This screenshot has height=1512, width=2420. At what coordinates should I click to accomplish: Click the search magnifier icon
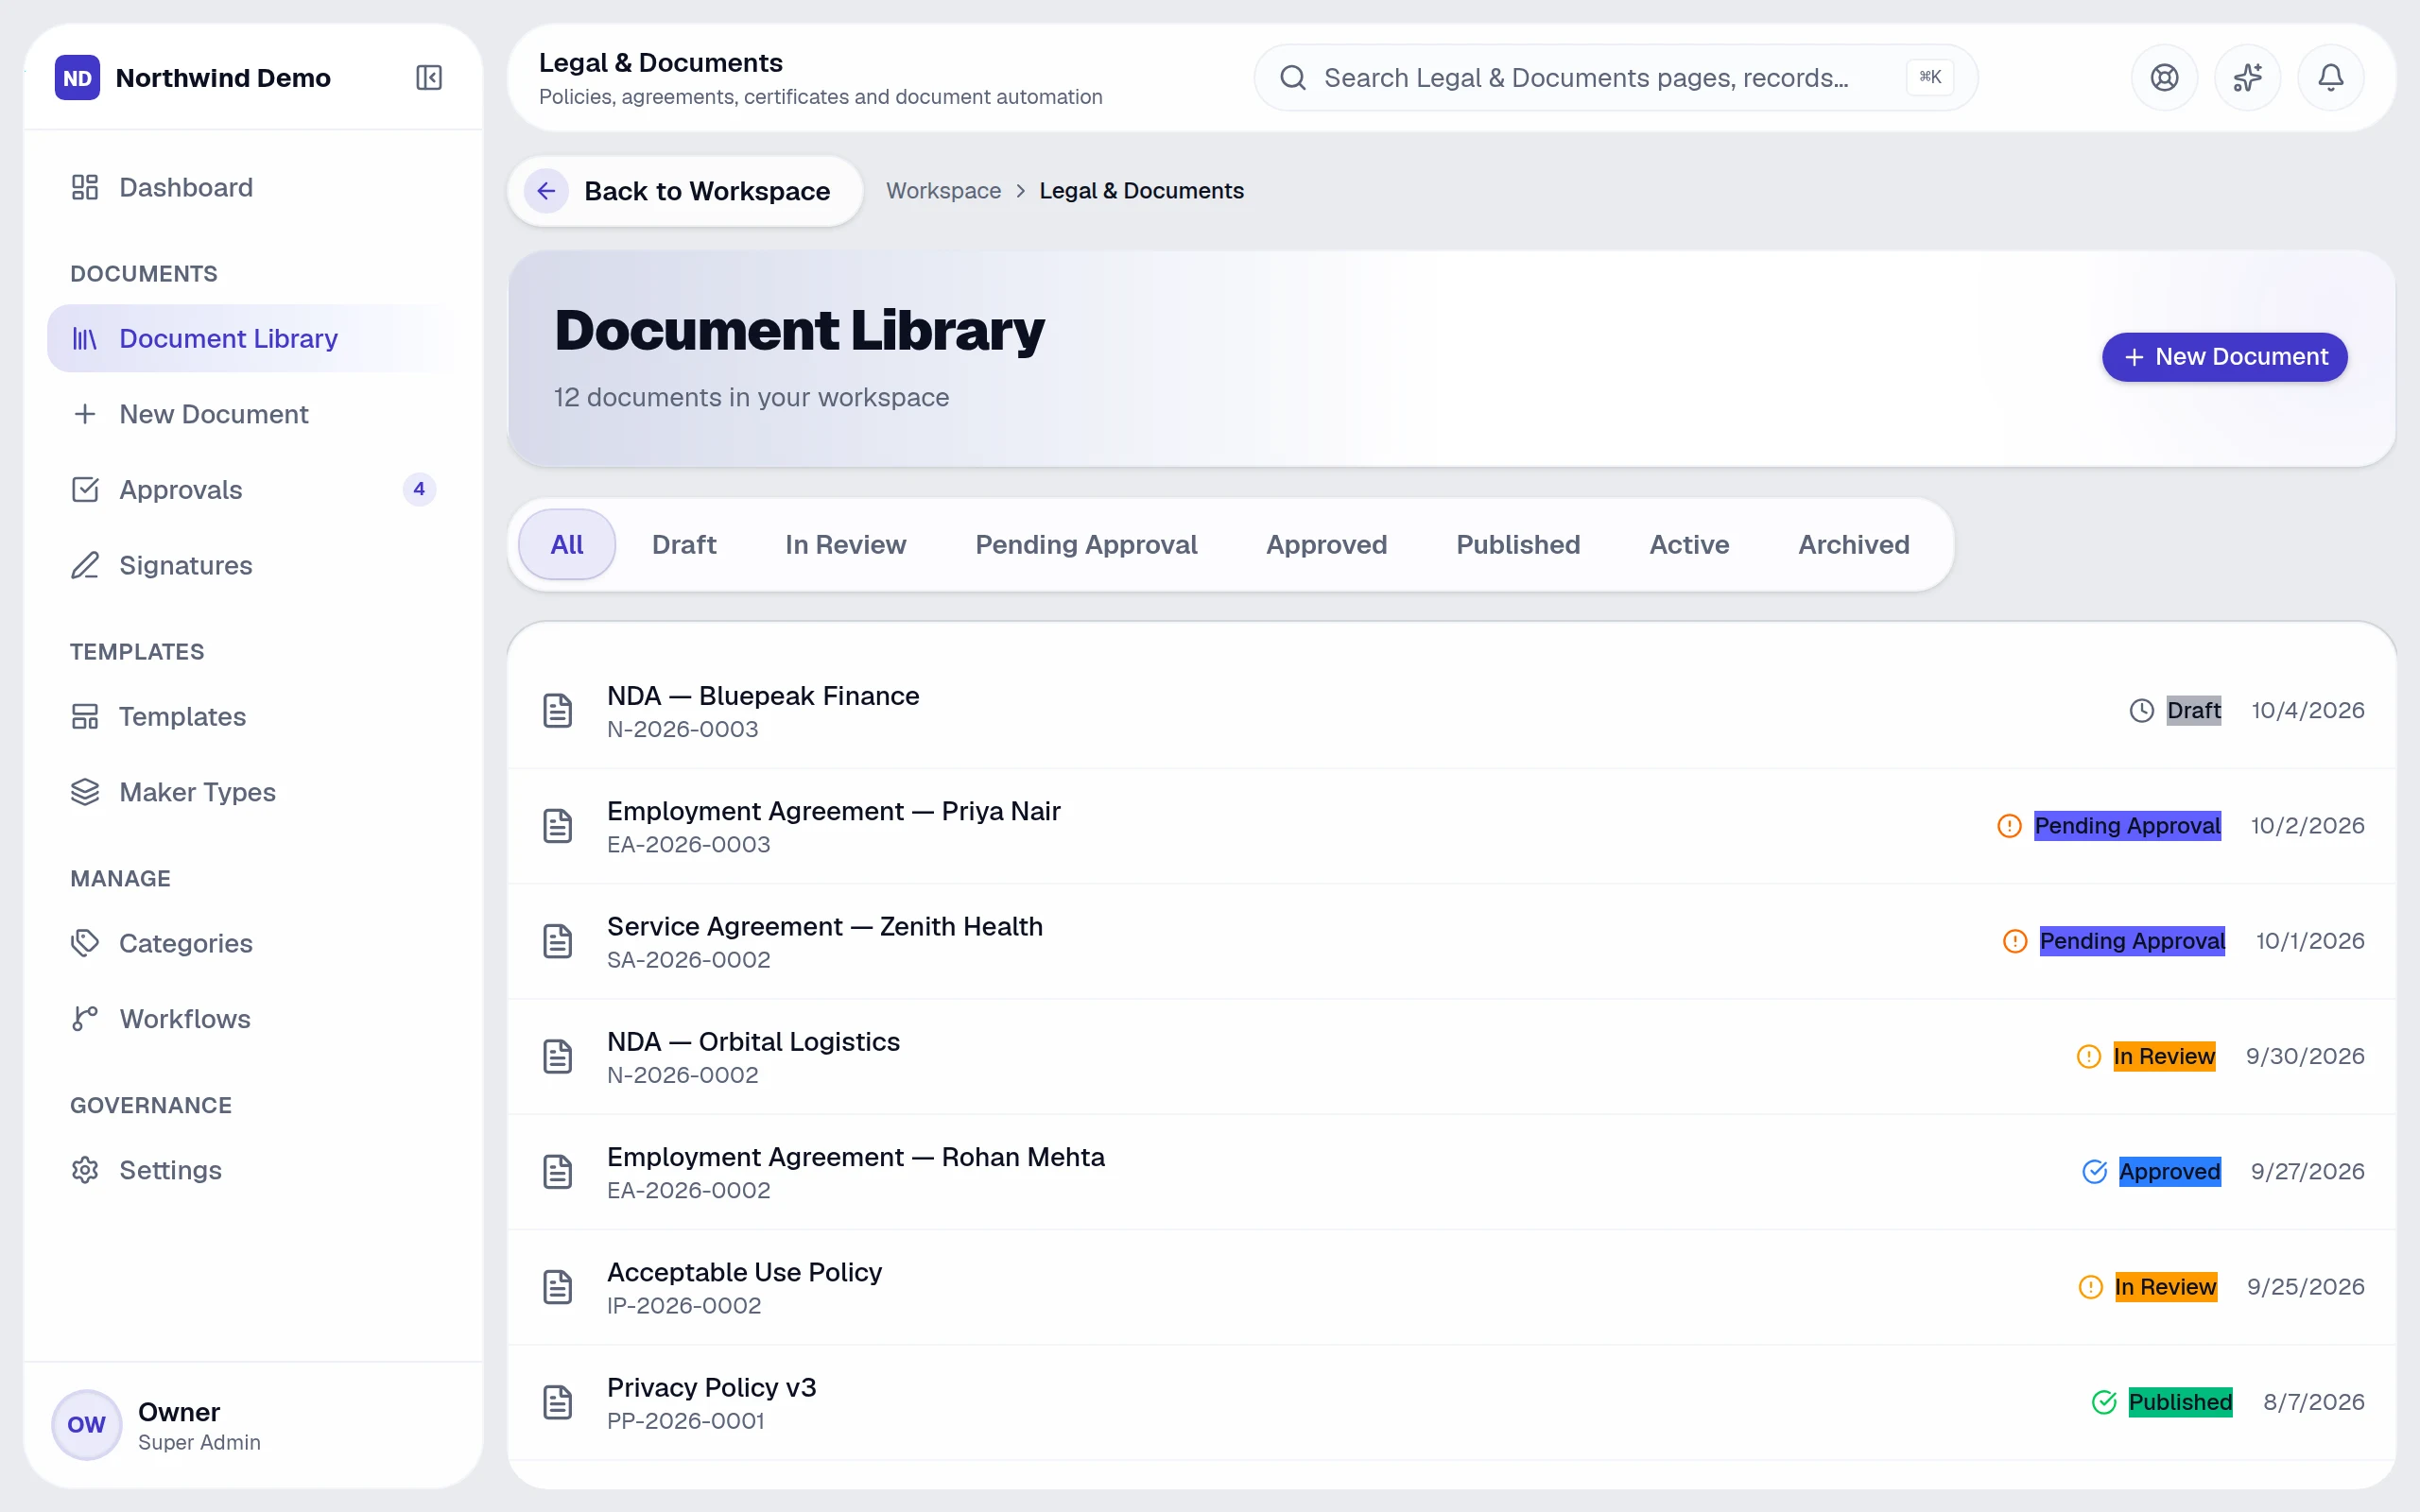click(1293, 78)
